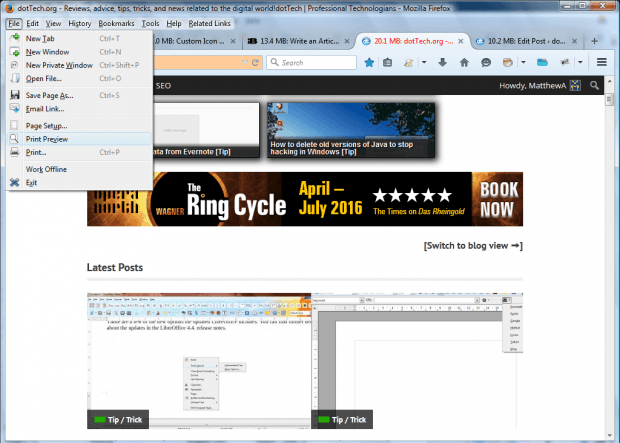The height and width of the screenshot is (443, 620).
Task: Click the chat bubble toolbar icon
Action: (486, 62)
